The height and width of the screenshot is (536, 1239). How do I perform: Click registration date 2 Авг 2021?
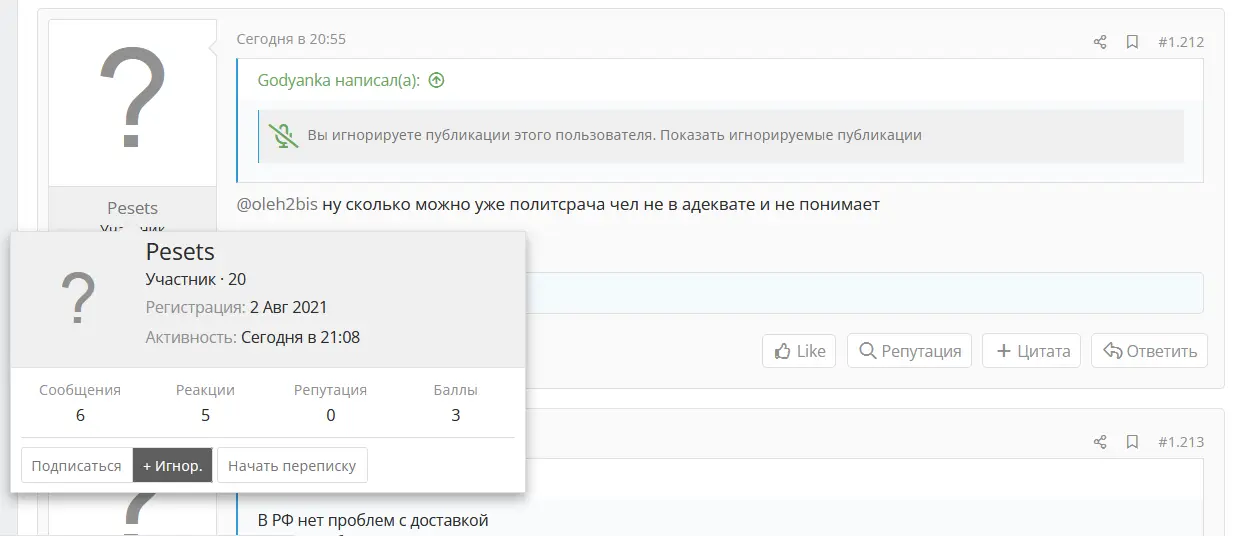tap(288, 307)
